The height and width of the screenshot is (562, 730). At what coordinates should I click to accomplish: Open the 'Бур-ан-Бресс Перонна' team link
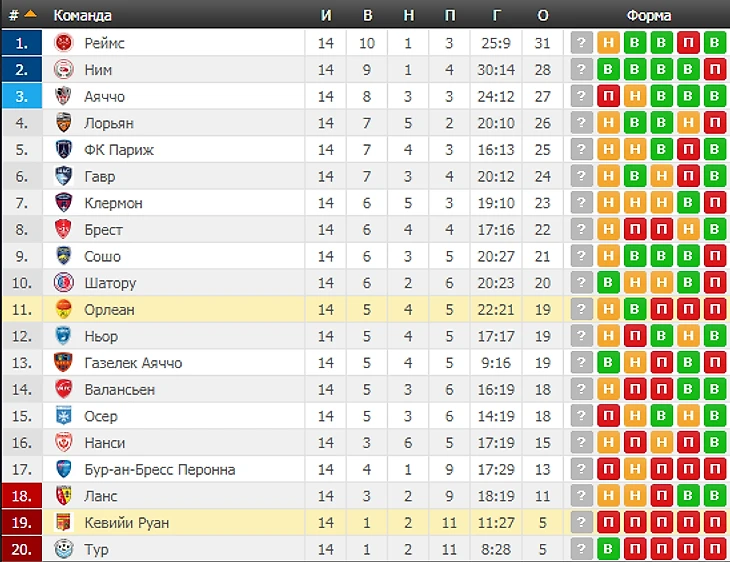tap(160, 470)
